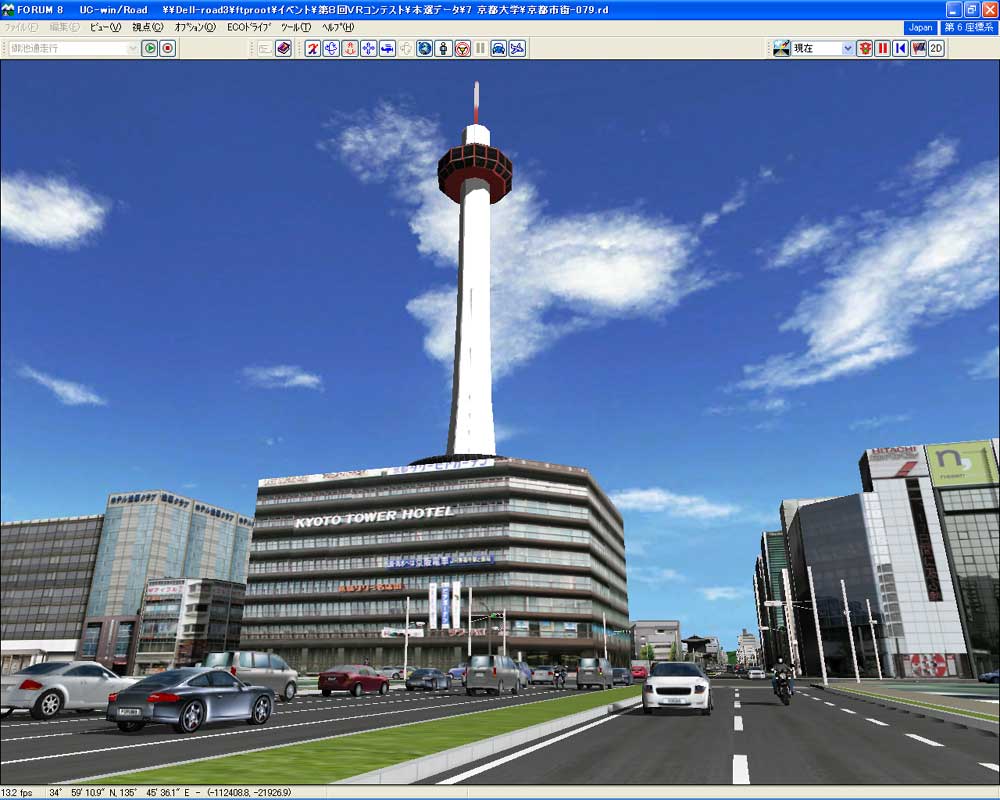
Task: Open the ヘルプ(H) menu
Action: 338,27
